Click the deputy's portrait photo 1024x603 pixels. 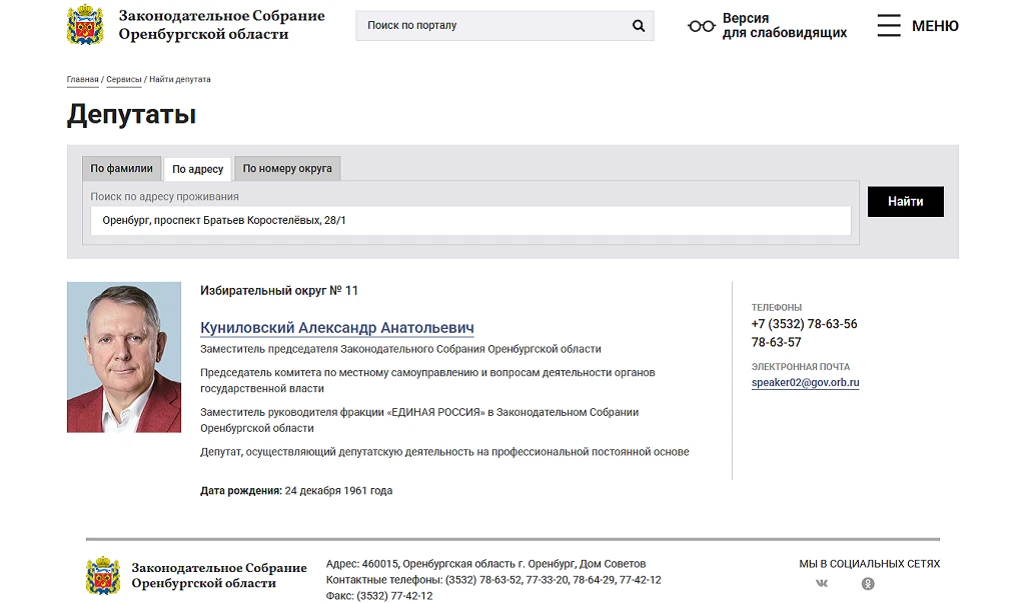(x=123, y=357)
